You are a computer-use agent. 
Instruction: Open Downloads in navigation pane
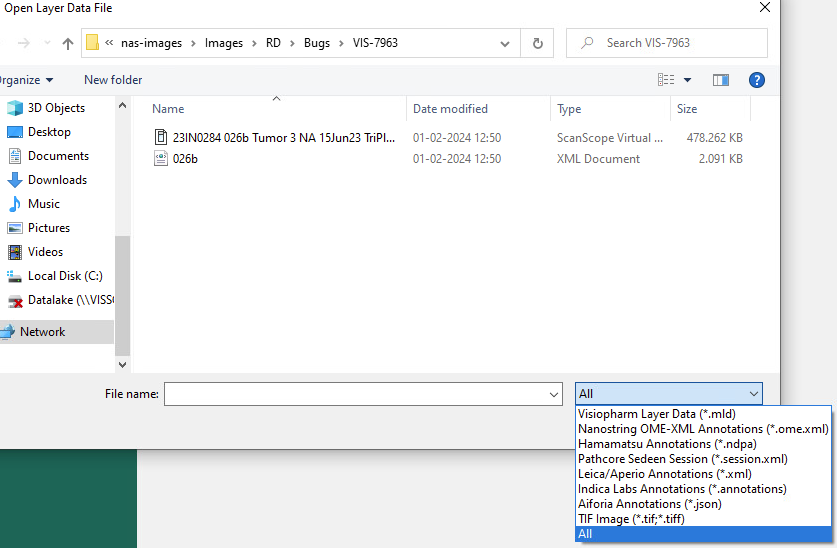point(57,180)
